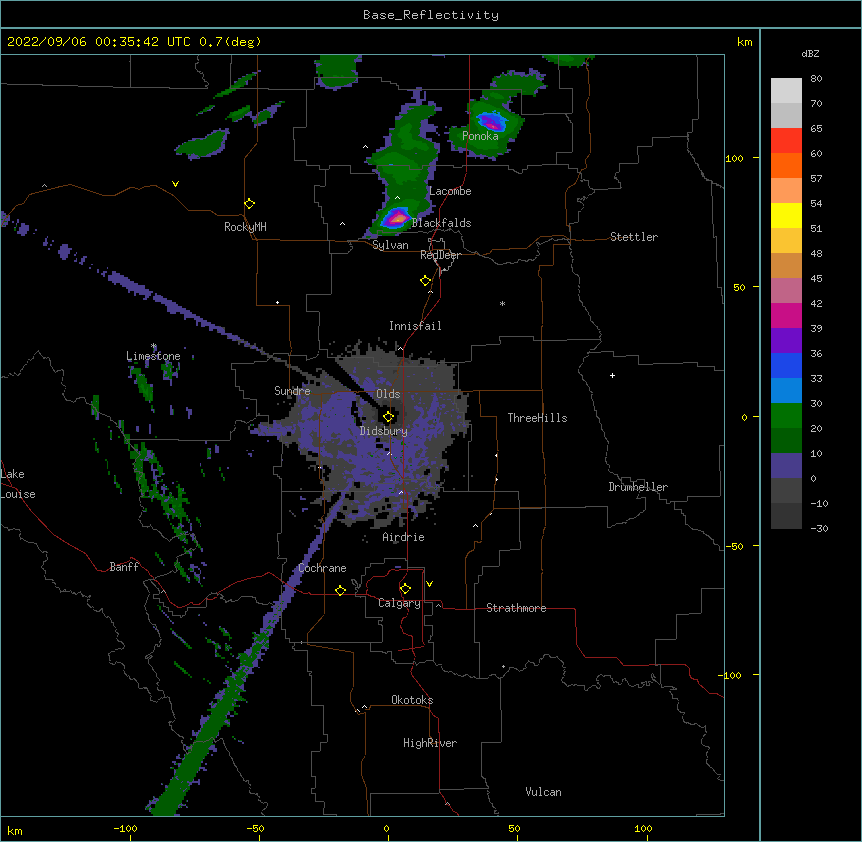Click the radar site diamond above Didsbury
This screenshot has height=842, width=862.
coord(388,417)
